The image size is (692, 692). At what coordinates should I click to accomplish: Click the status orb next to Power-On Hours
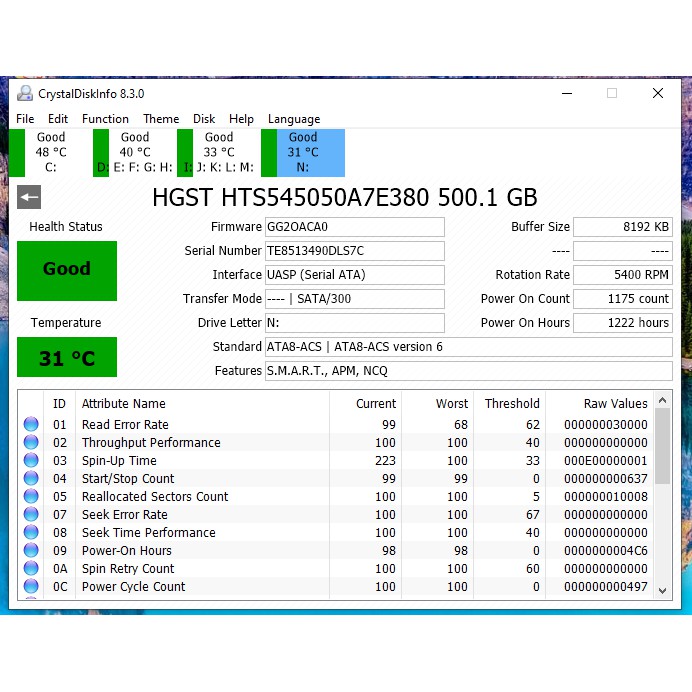tap(31, 551)
